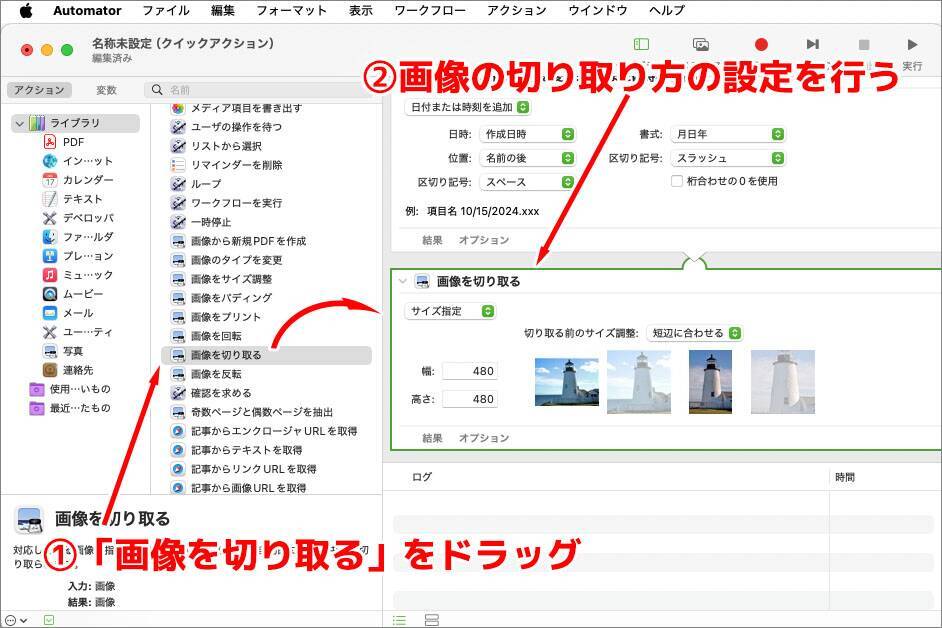Select the カレンダー category icon
The image size is (942, 628).
pyautogui.click(x=50, y=180)
